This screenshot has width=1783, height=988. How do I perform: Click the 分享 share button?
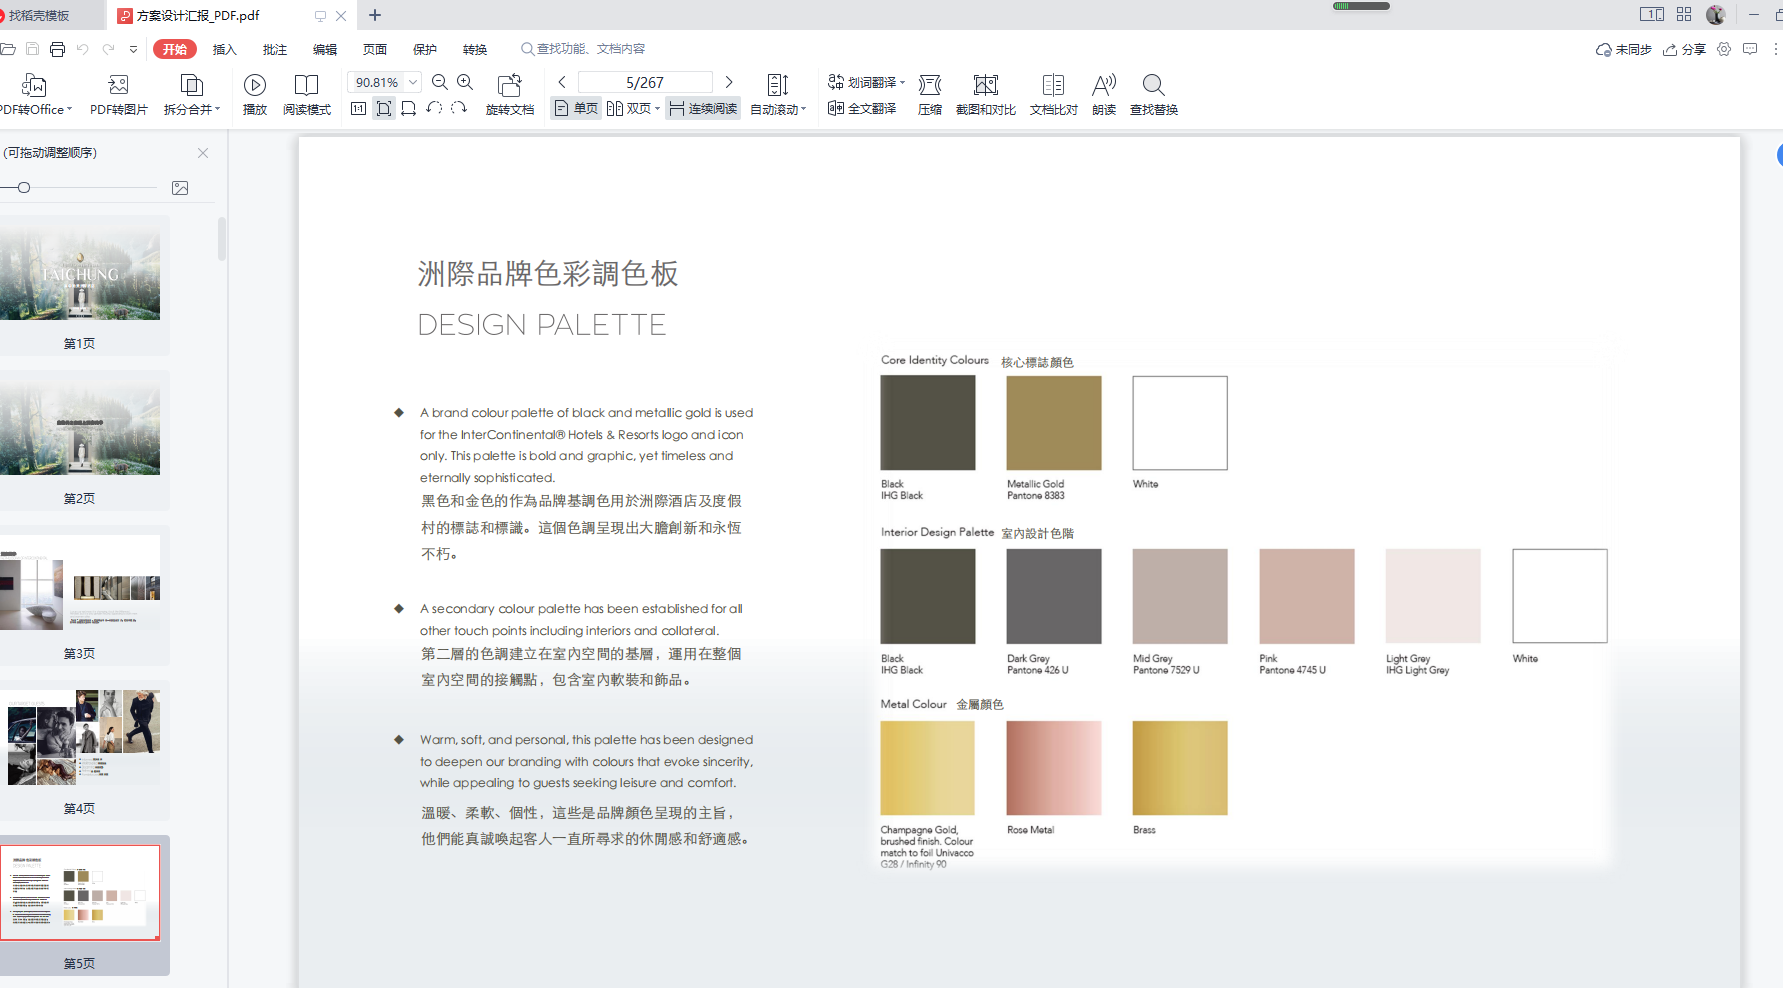point(1684,49)
